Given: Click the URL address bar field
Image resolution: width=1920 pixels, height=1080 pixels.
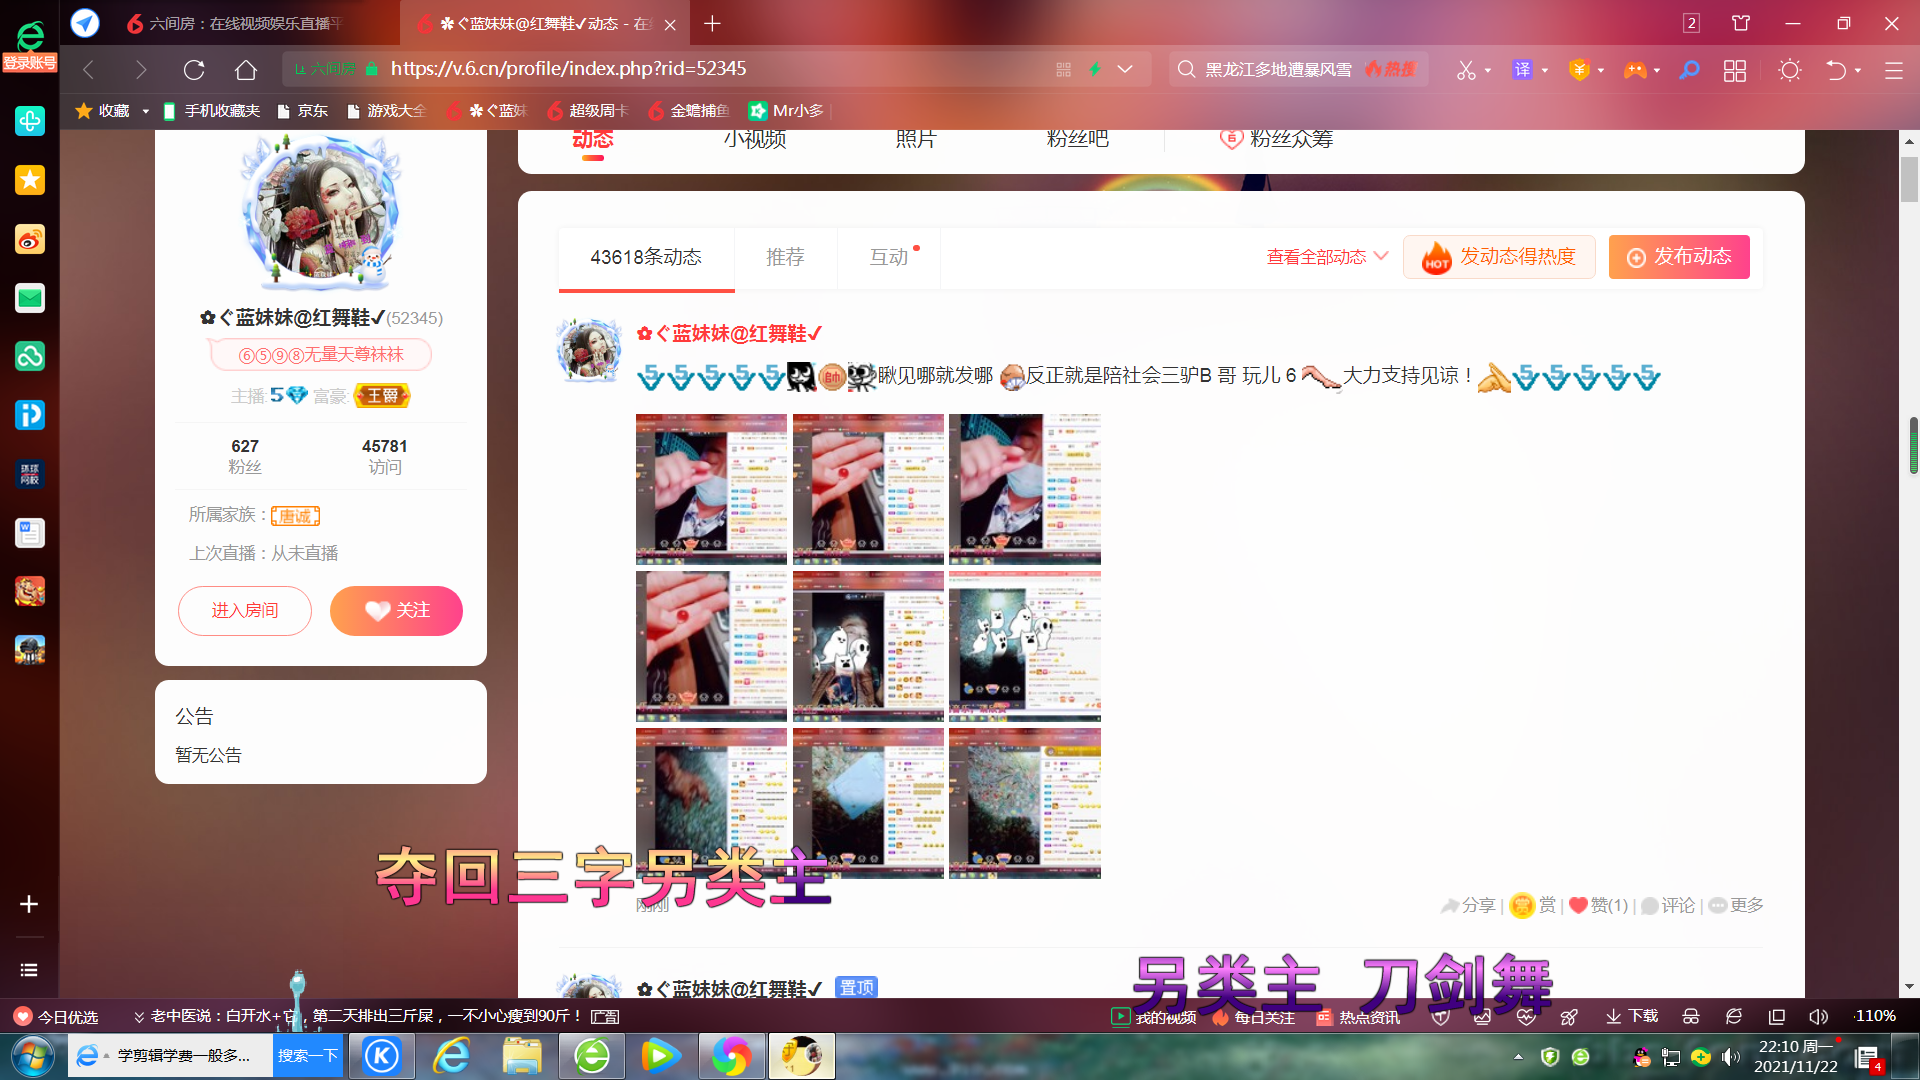Looking at the screenshot, I should (715, 69).
